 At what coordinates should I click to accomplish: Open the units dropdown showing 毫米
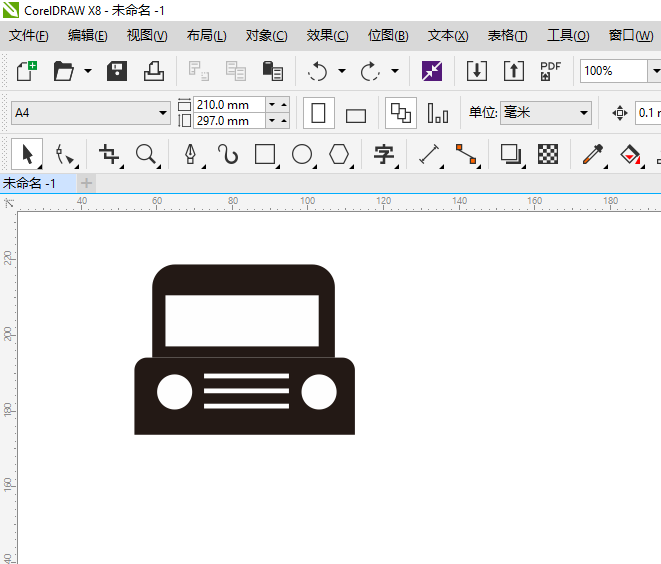[x=583, y=113]
